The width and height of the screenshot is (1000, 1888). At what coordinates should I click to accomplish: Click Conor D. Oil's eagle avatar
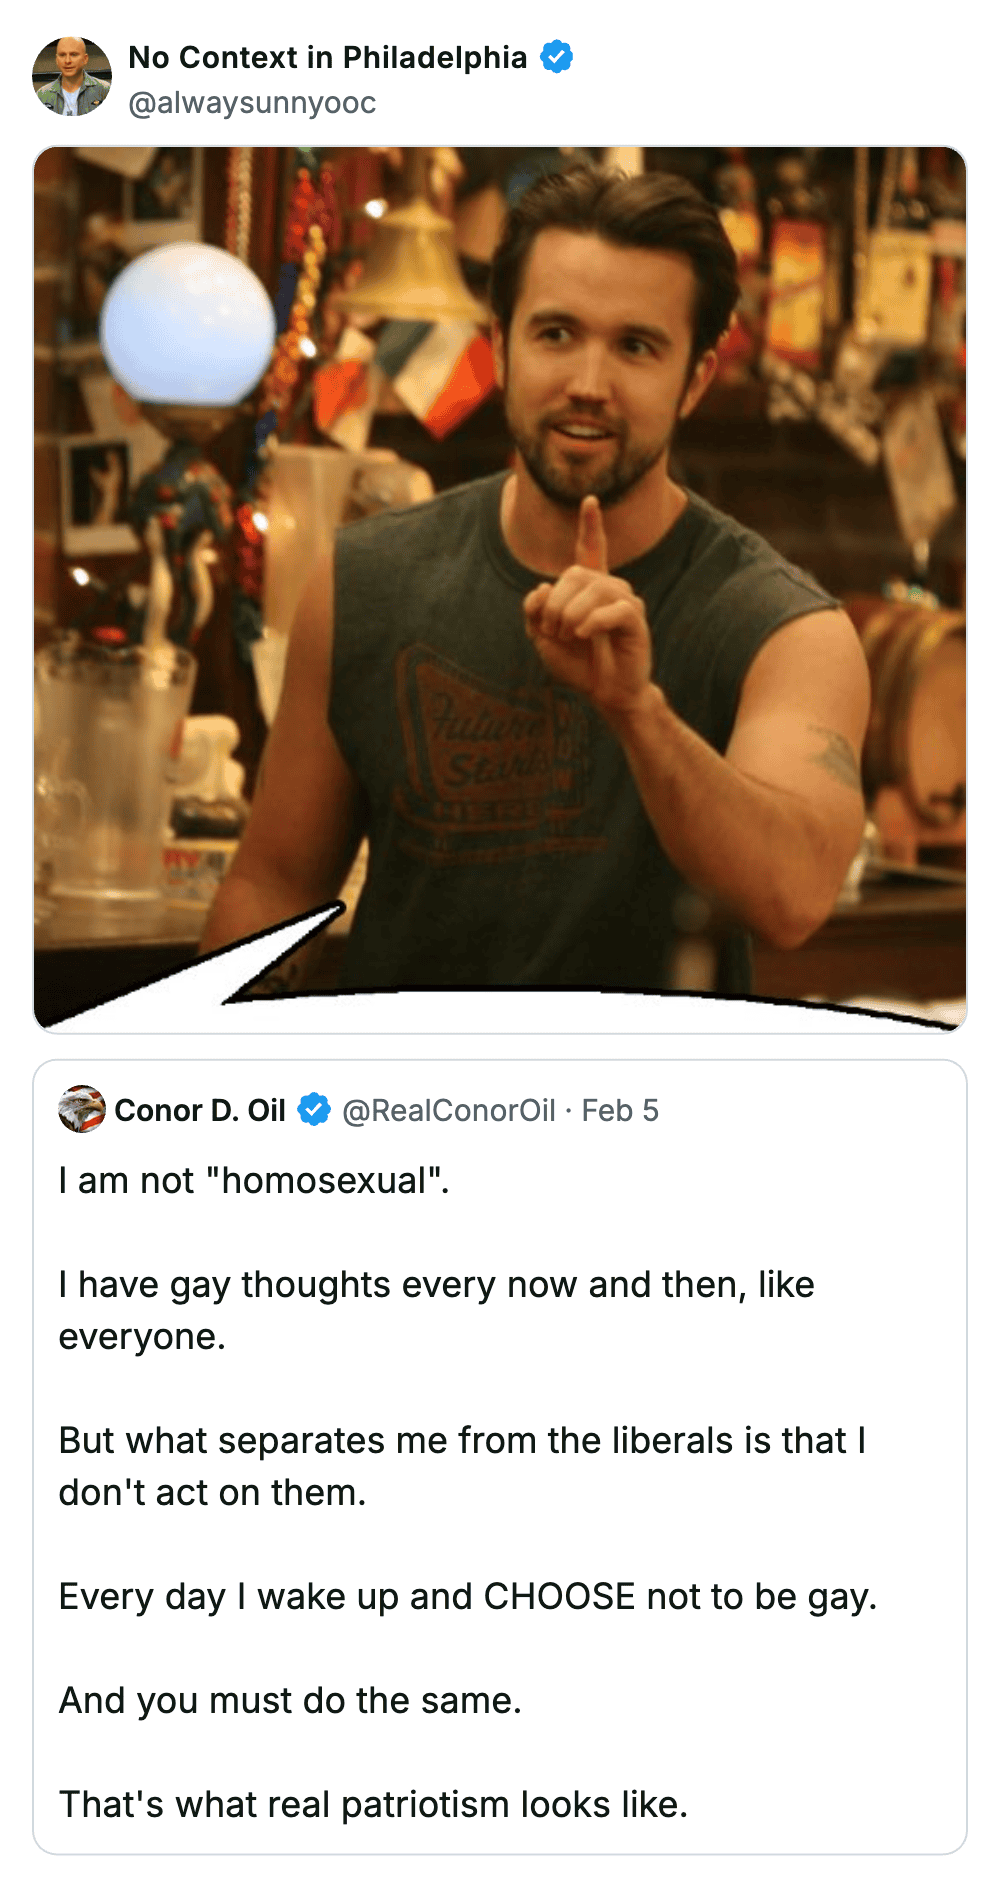click(81, 1109)
